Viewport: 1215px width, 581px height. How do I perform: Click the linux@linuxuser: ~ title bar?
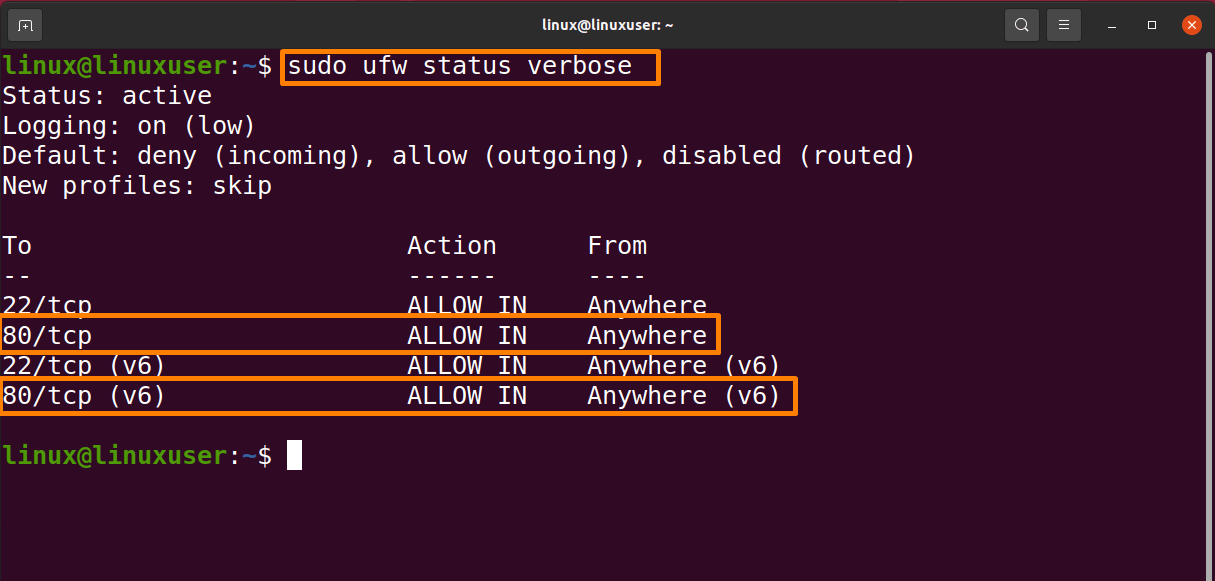(x=607, y=24)
